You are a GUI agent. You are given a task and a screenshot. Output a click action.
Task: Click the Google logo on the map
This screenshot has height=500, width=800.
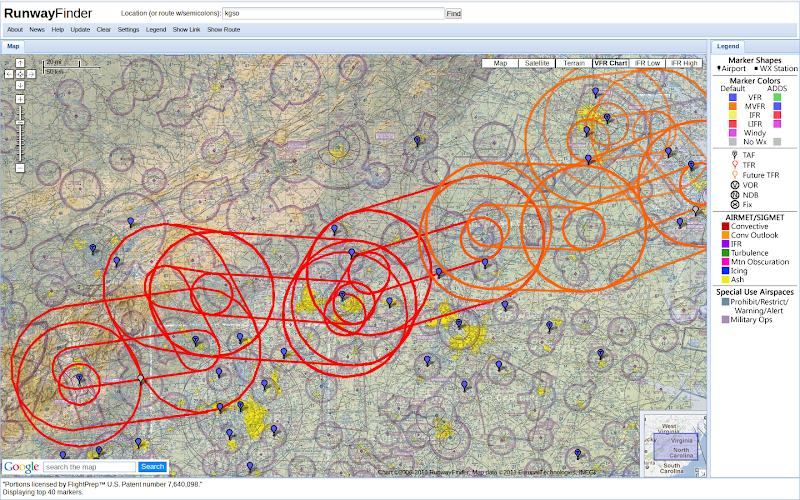click(21, 467)
